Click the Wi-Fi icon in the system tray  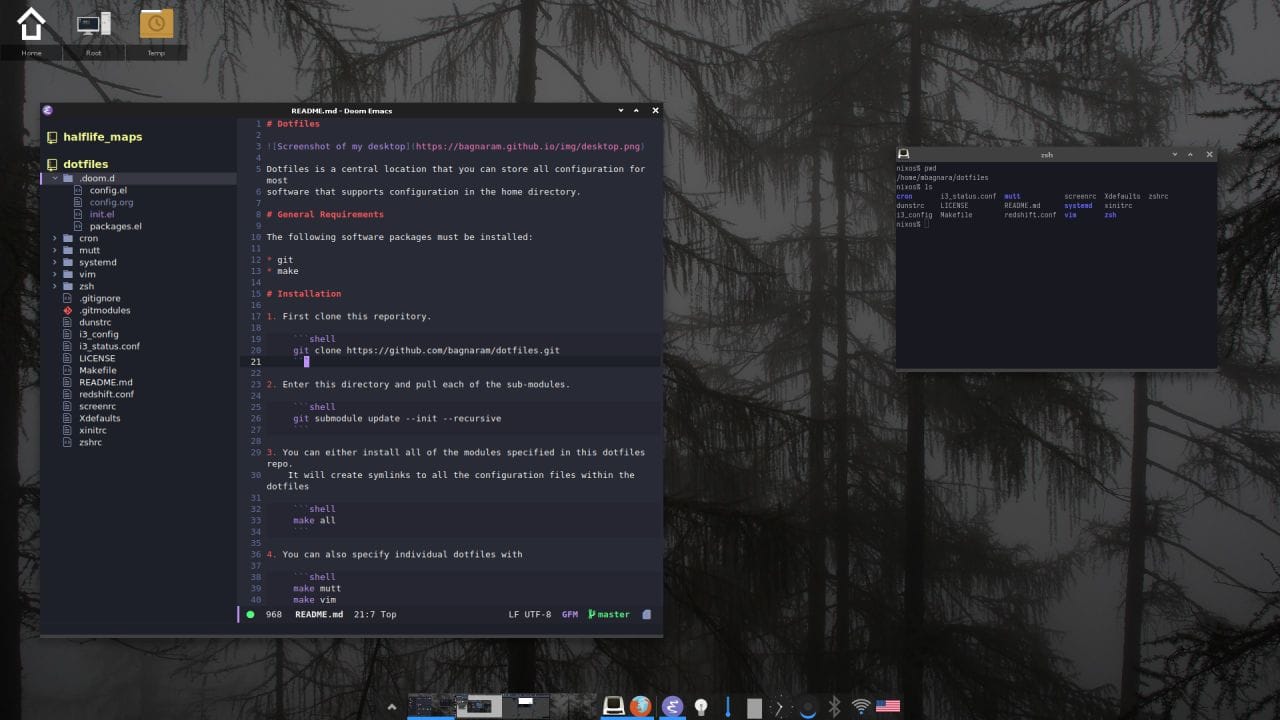[x=860, y=705]
